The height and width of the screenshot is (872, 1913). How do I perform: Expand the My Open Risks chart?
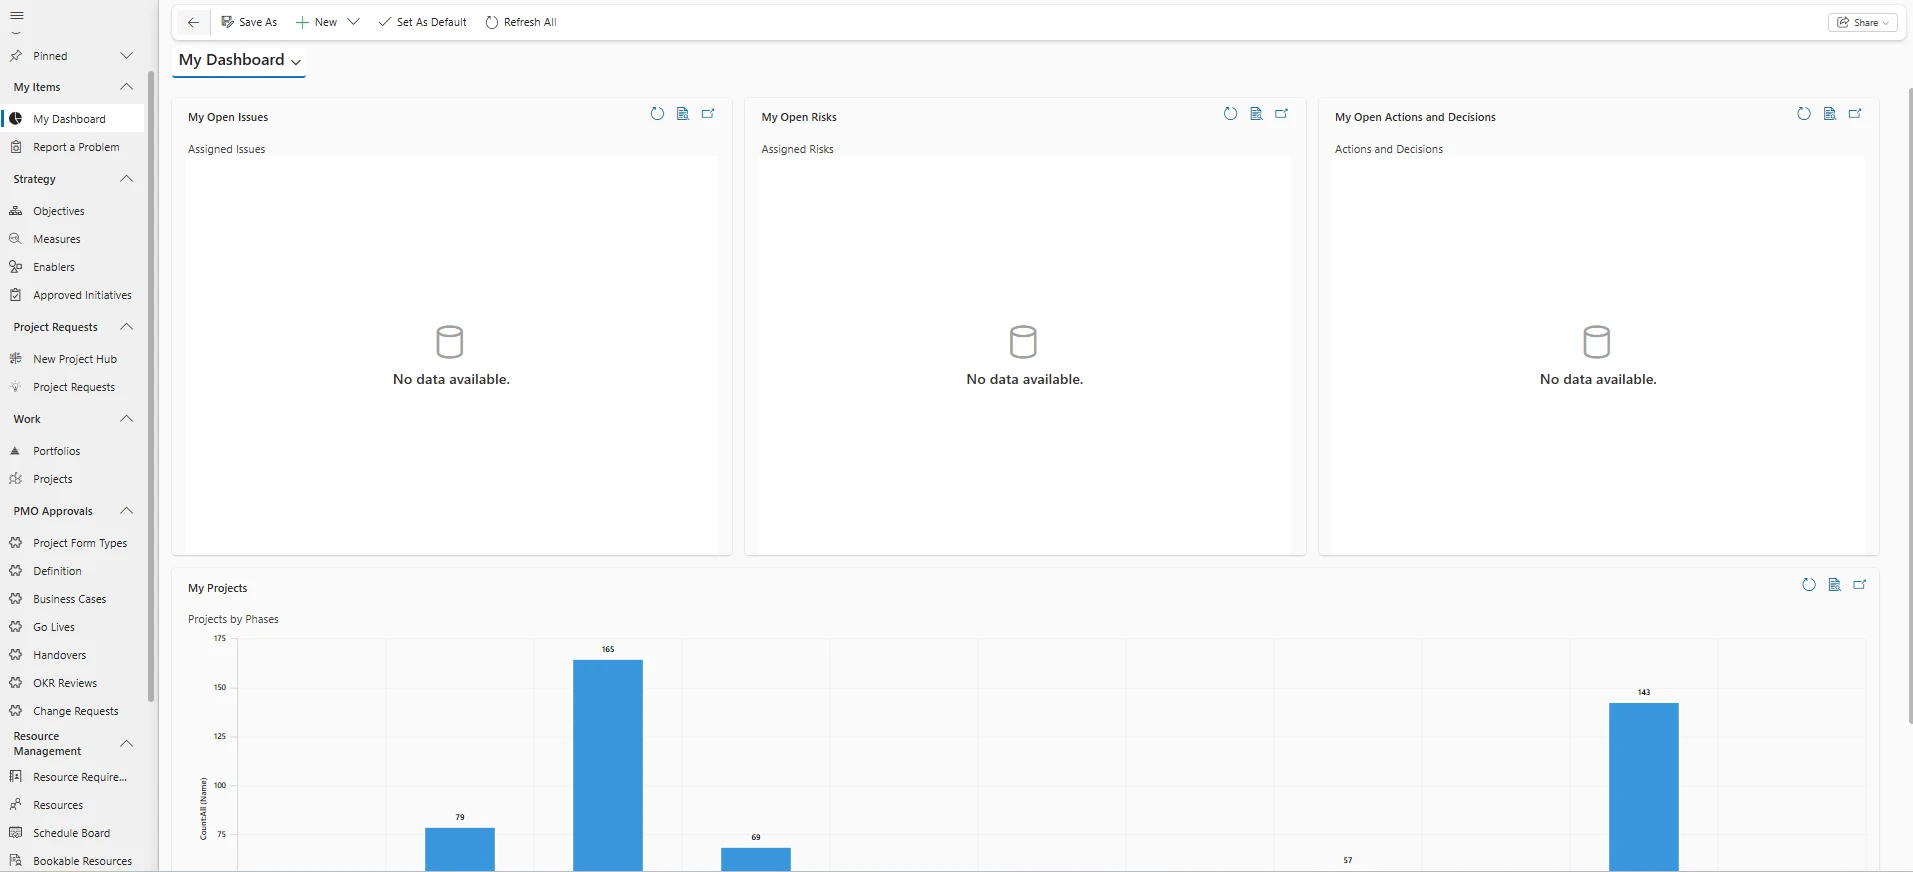1282,114
